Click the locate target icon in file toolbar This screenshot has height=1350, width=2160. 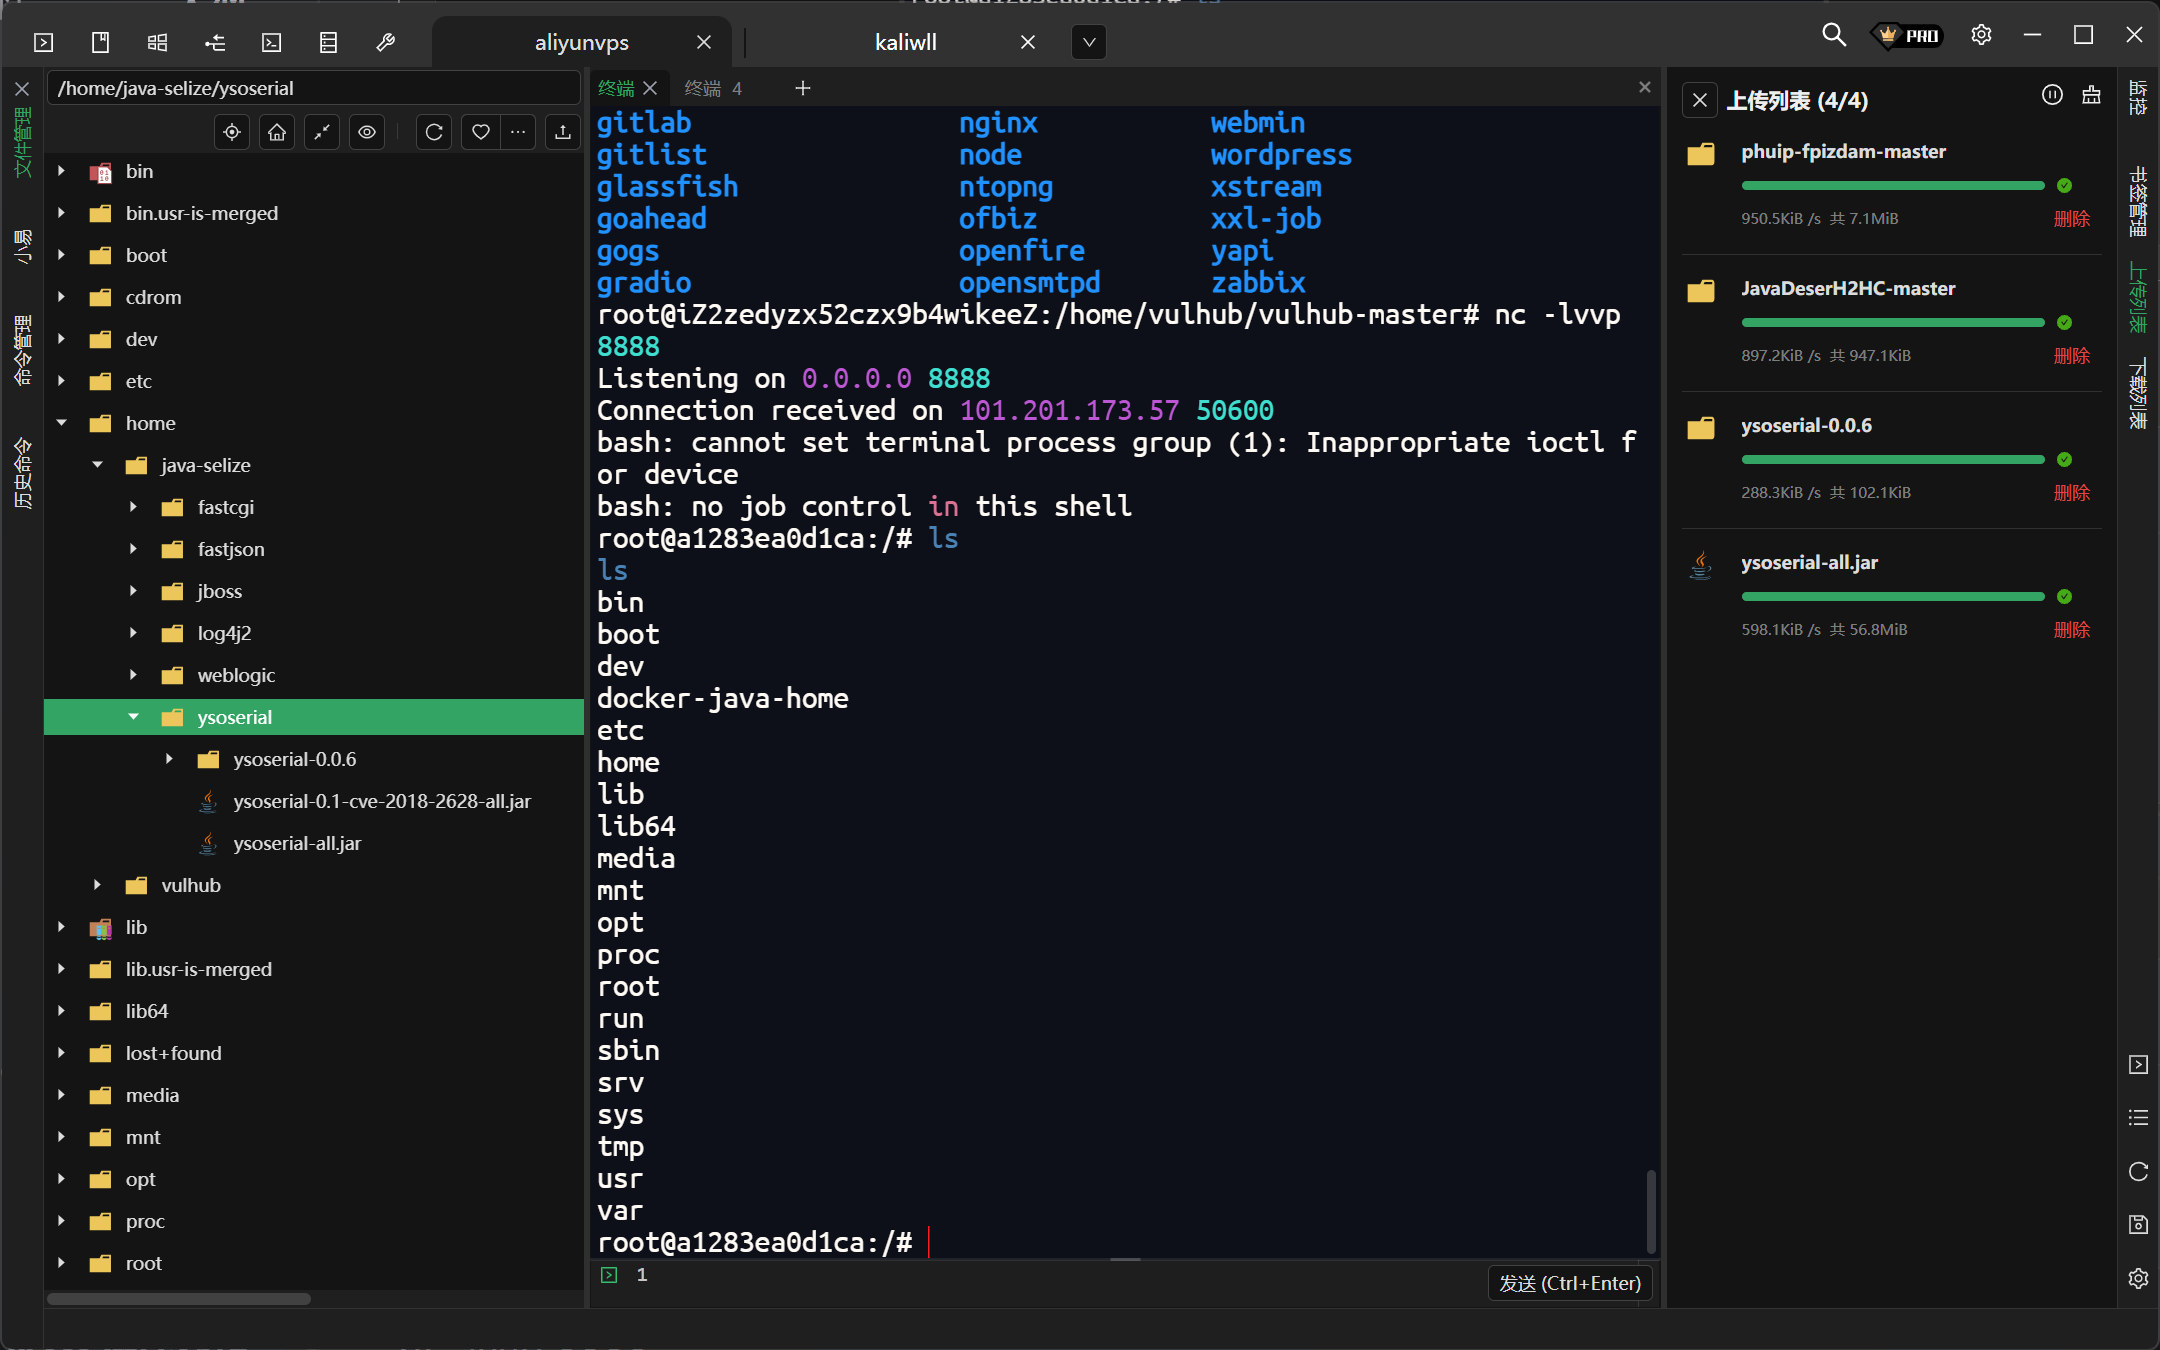pyautogui.click(x=232, y=132)
